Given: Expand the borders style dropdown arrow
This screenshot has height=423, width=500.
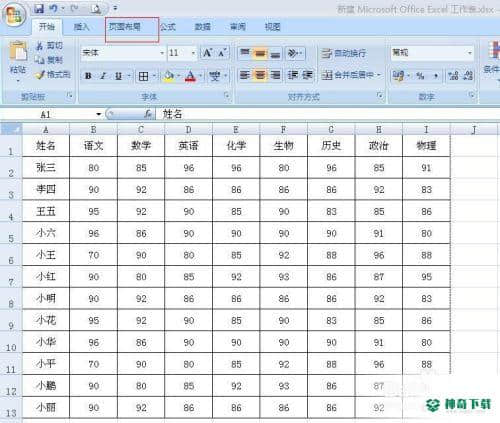Looking at the screenshot, I should click(x=154, y=76).
